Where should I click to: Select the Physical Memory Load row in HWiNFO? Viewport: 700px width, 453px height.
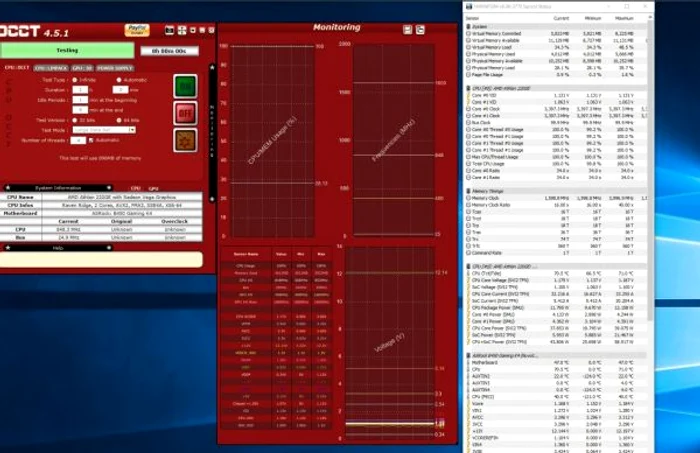pos(556,68)
